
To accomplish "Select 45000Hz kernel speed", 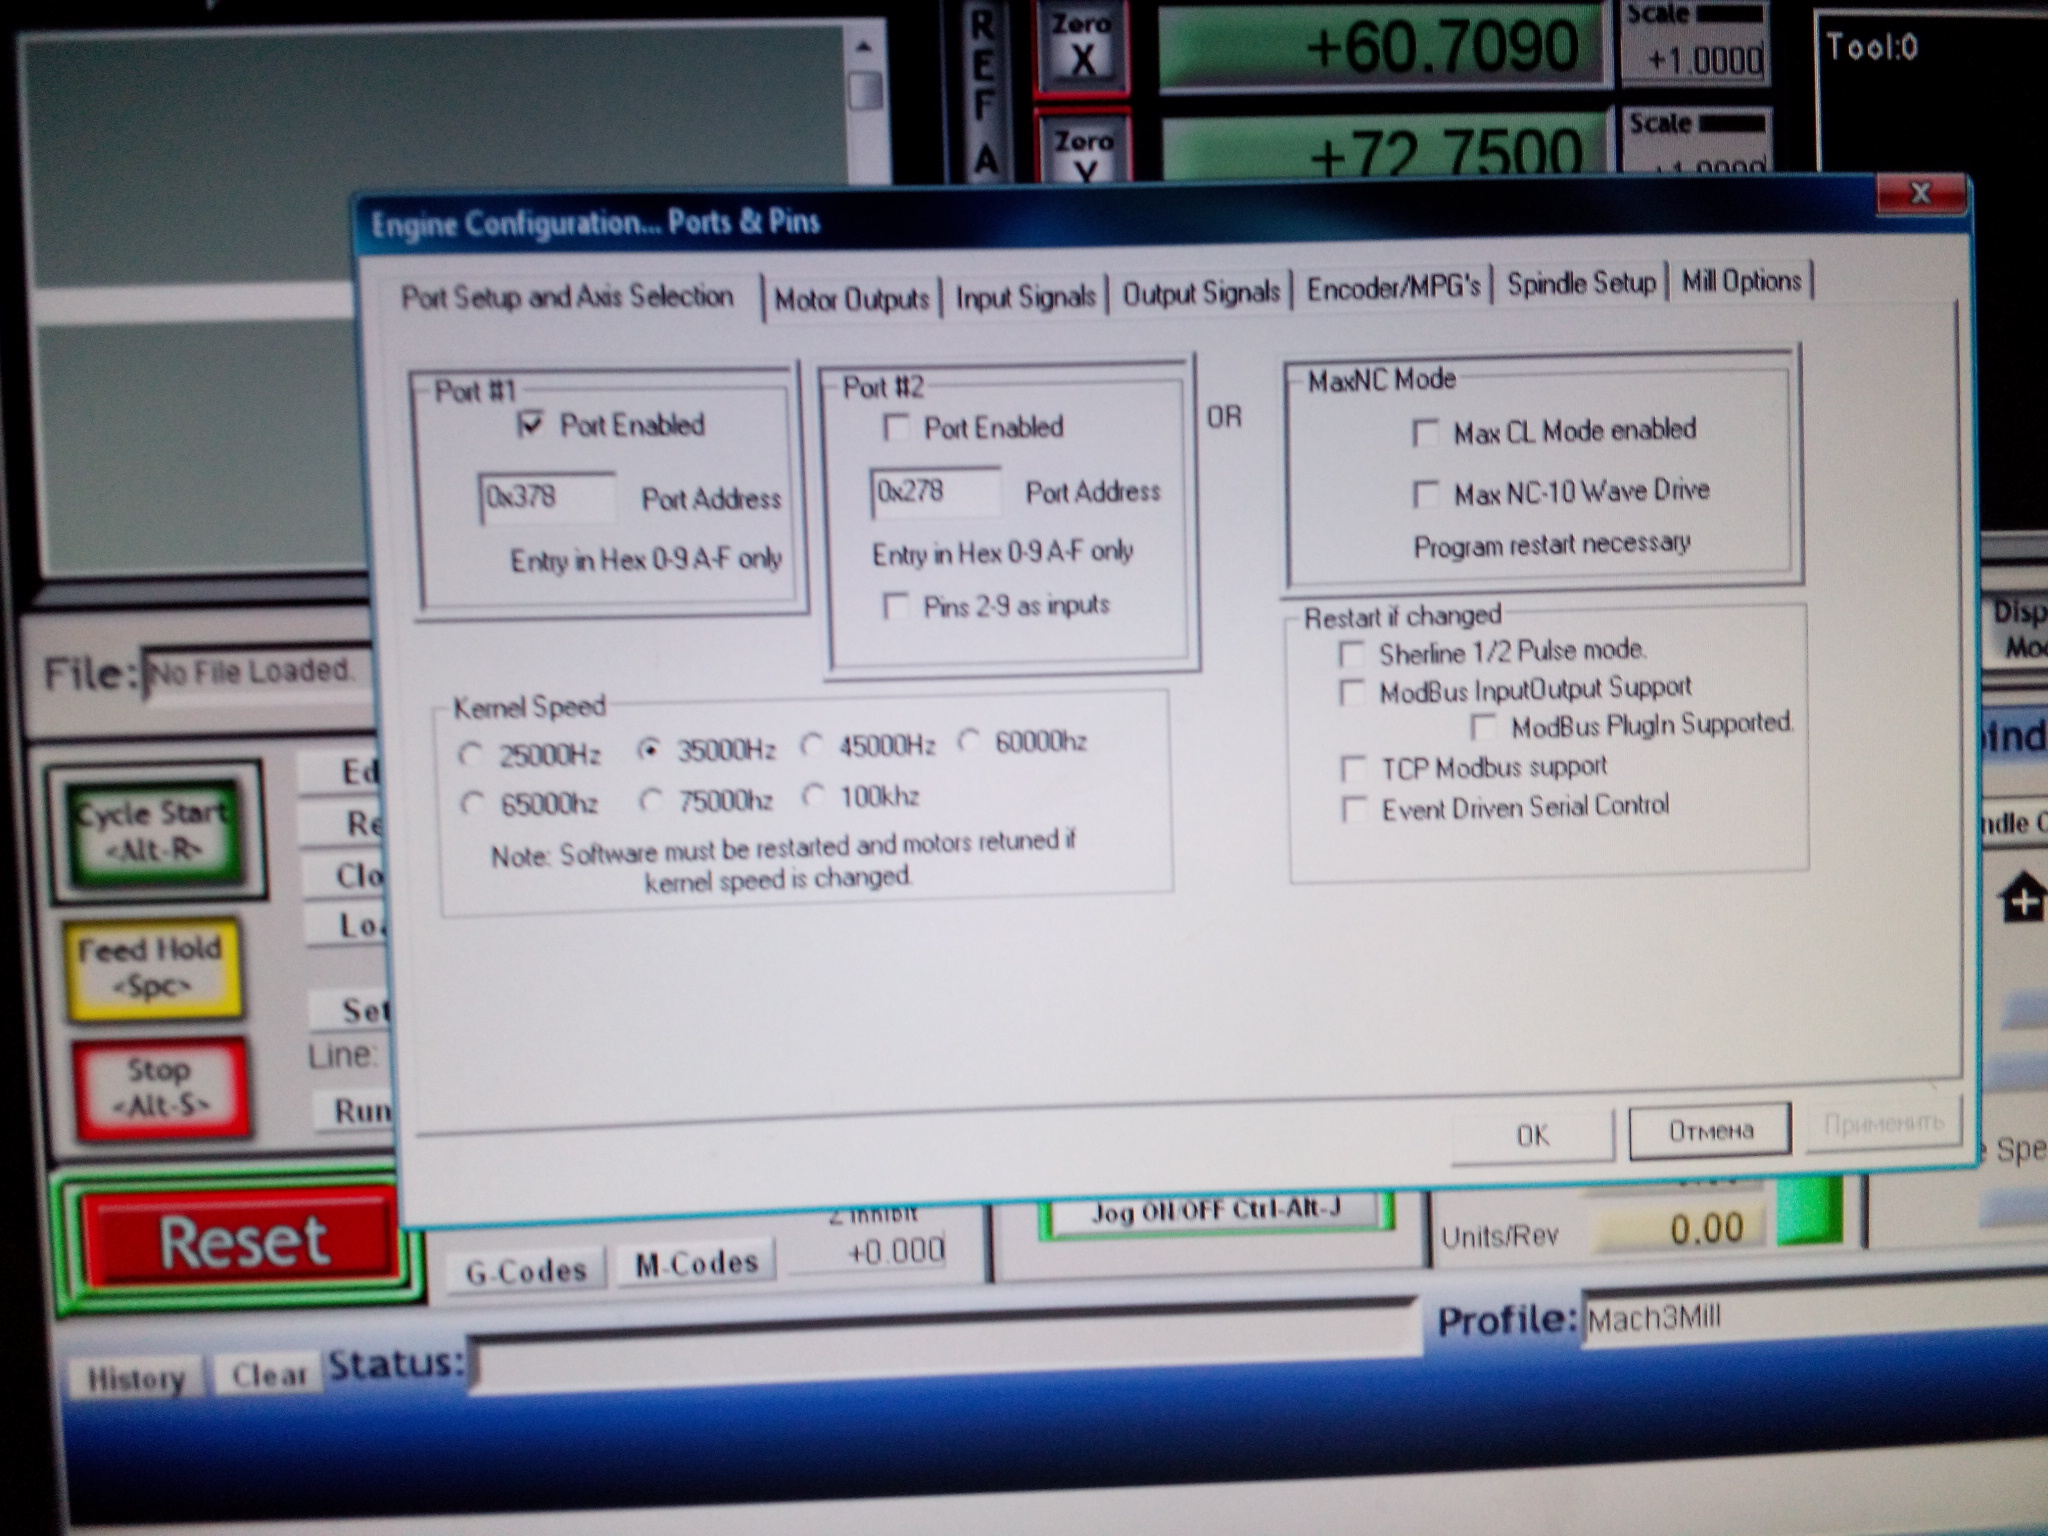I will click(x=811, y=746).
